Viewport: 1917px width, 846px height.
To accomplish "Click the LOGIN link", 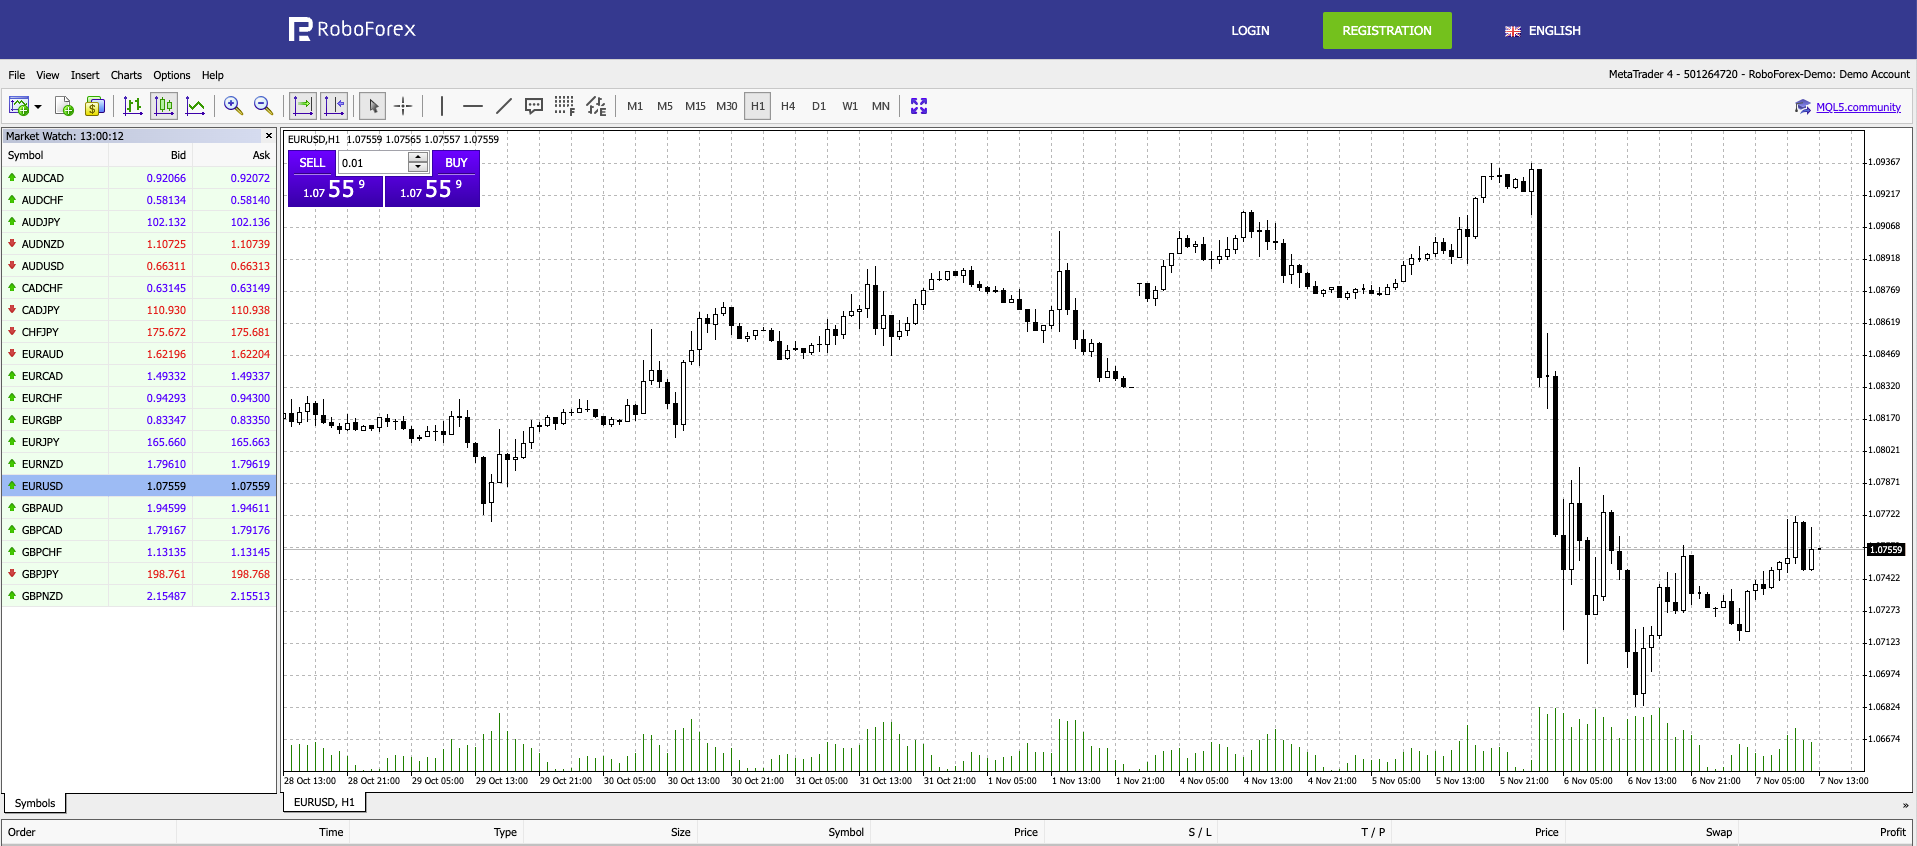I will click(1250, 31).
